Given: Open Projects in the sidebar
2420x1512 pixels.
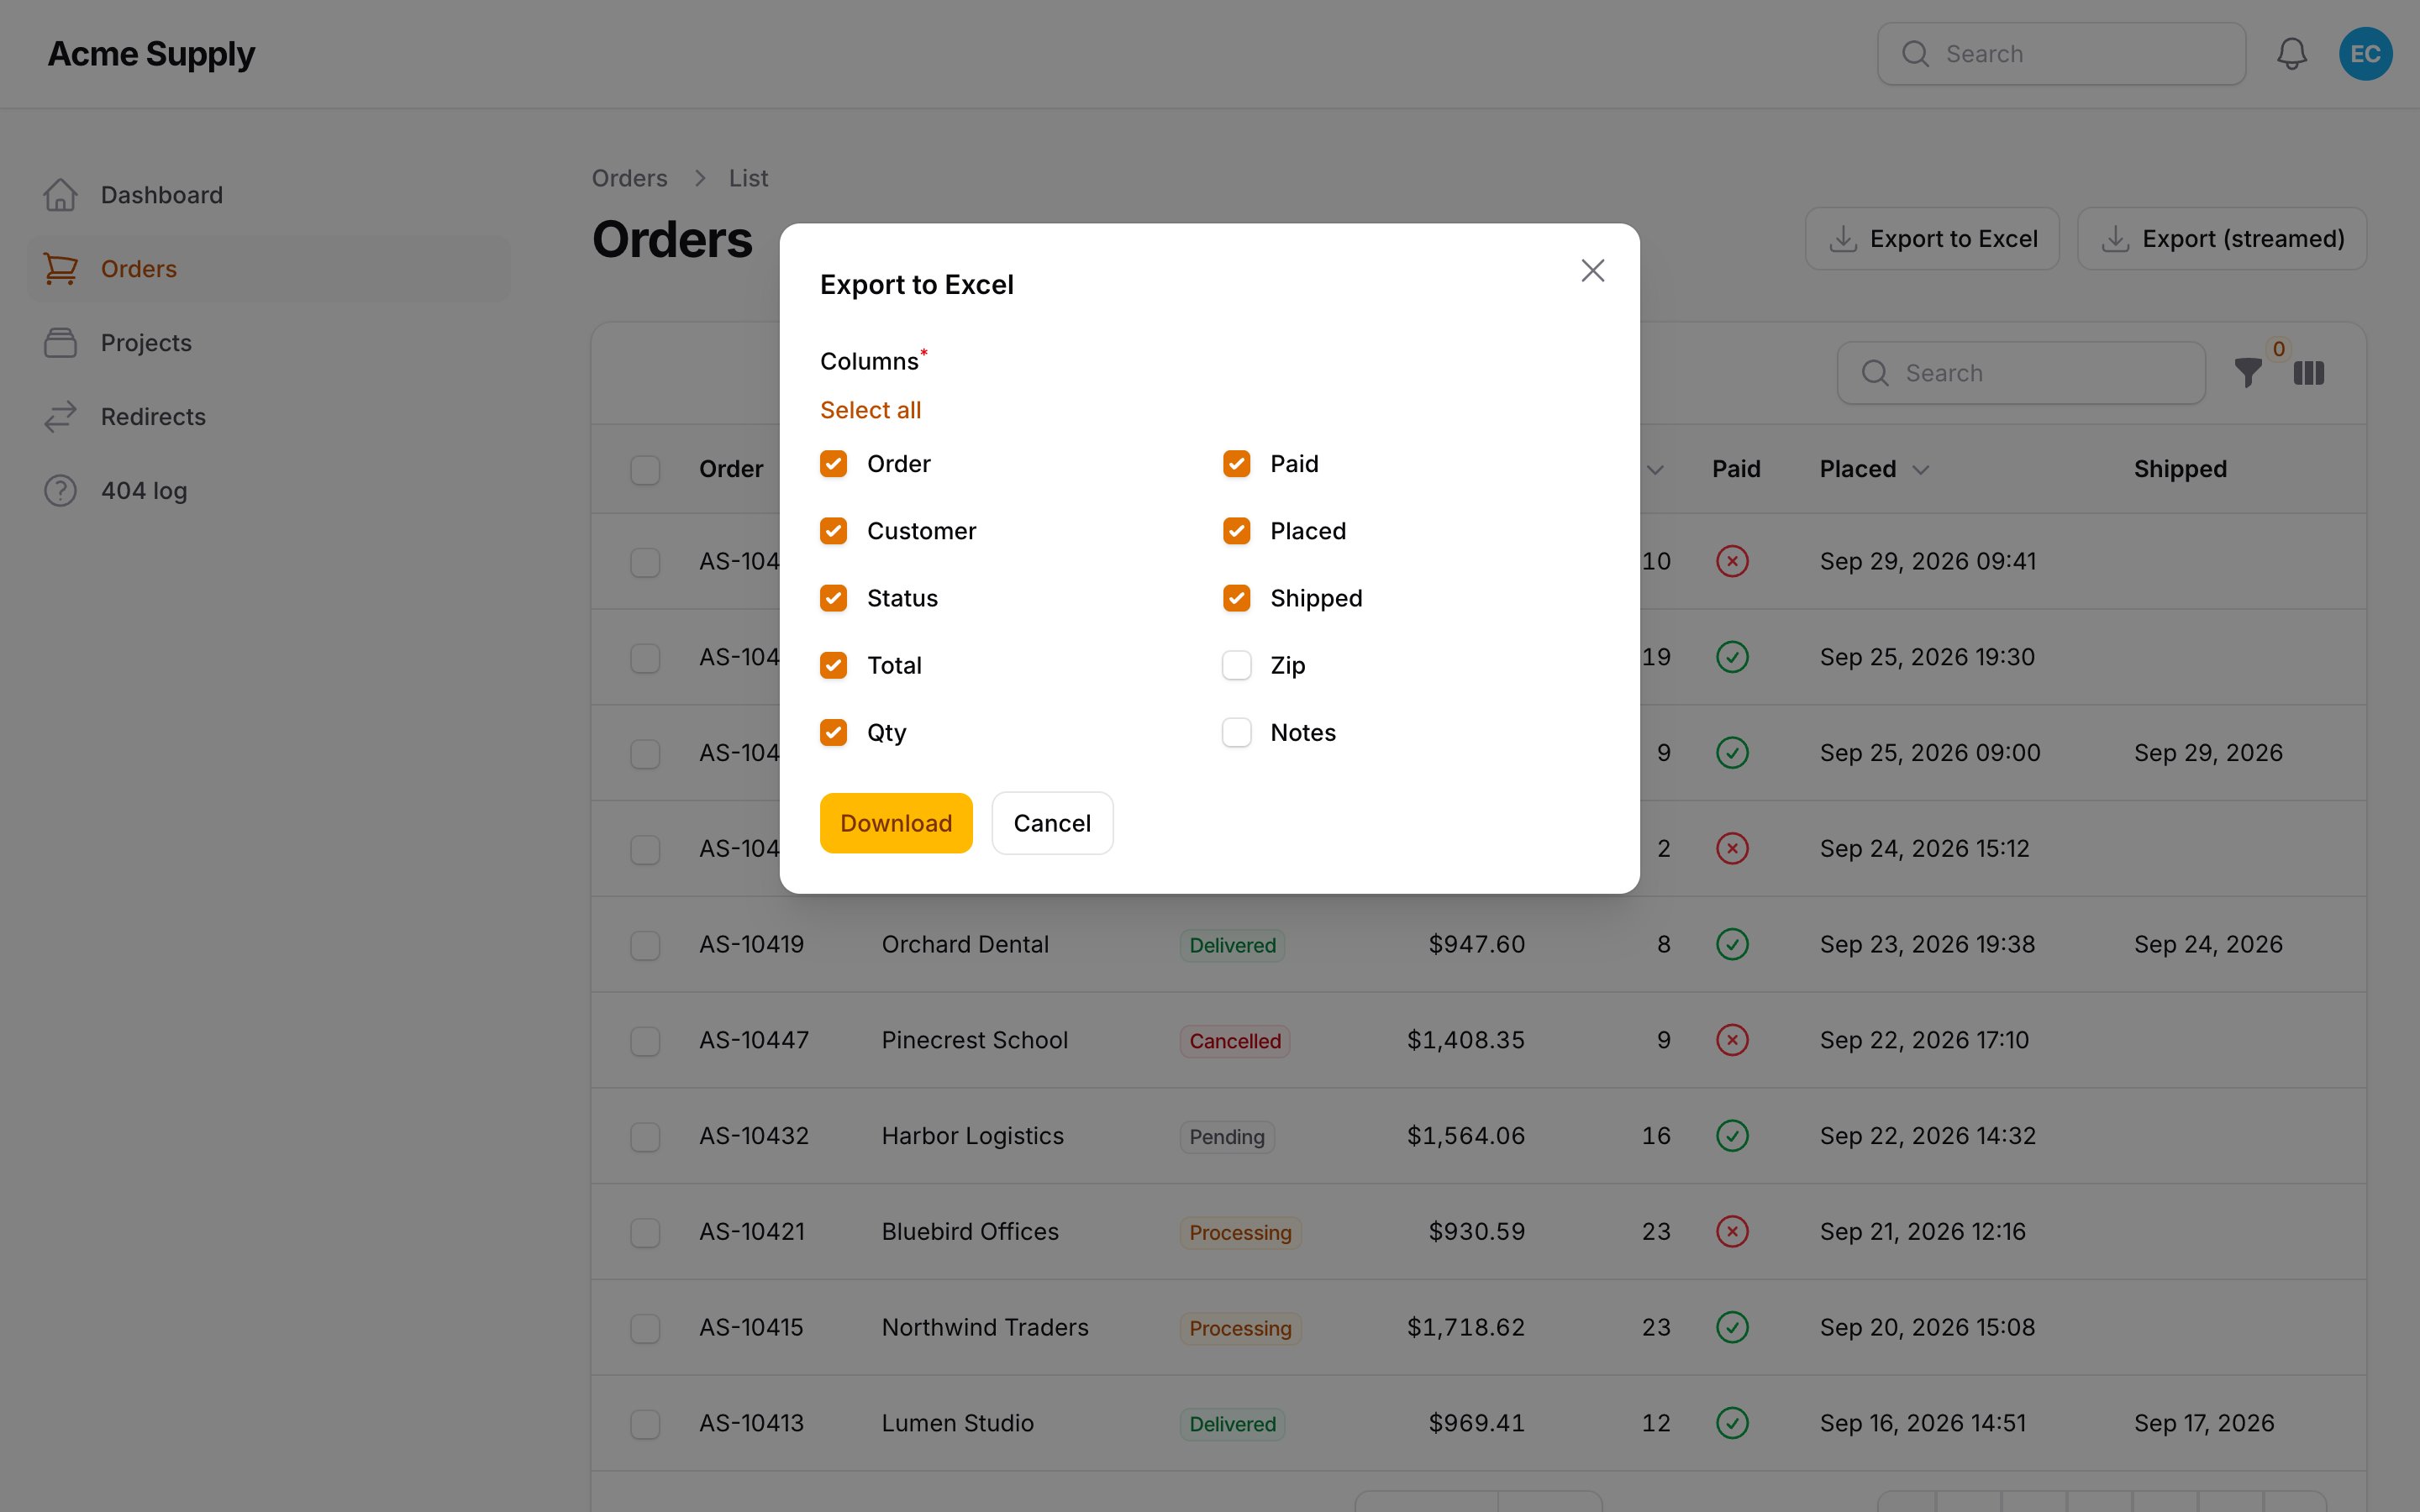Looking at the screenshot, I should coord(268,343).
